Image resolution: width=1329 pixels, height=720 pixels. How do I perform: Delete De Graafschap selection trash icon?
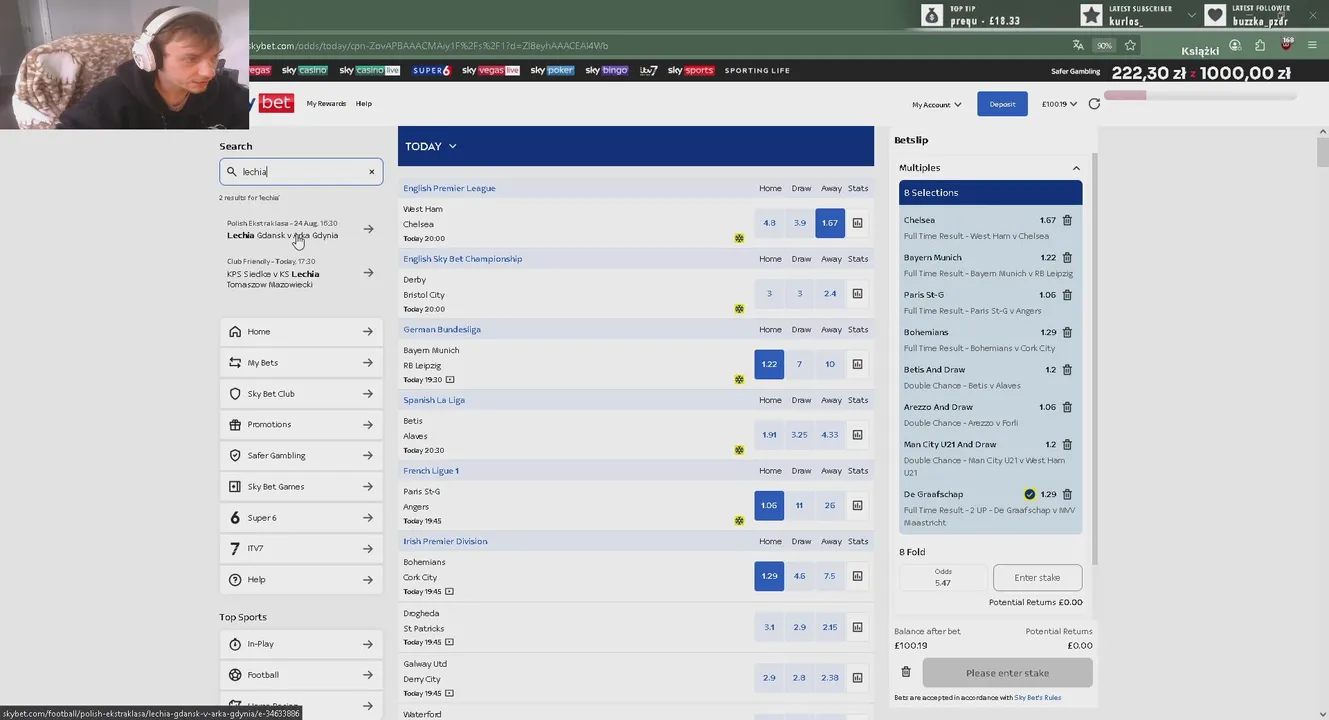coord(1067,494)
